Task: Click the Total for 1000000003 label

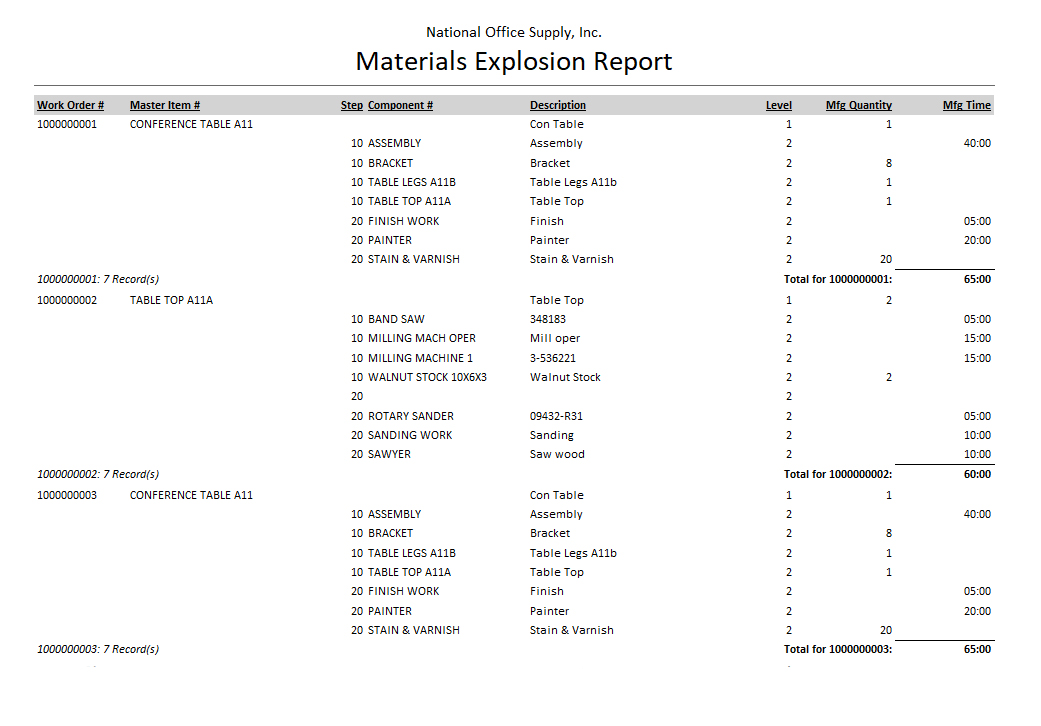Action: (838, 650)
